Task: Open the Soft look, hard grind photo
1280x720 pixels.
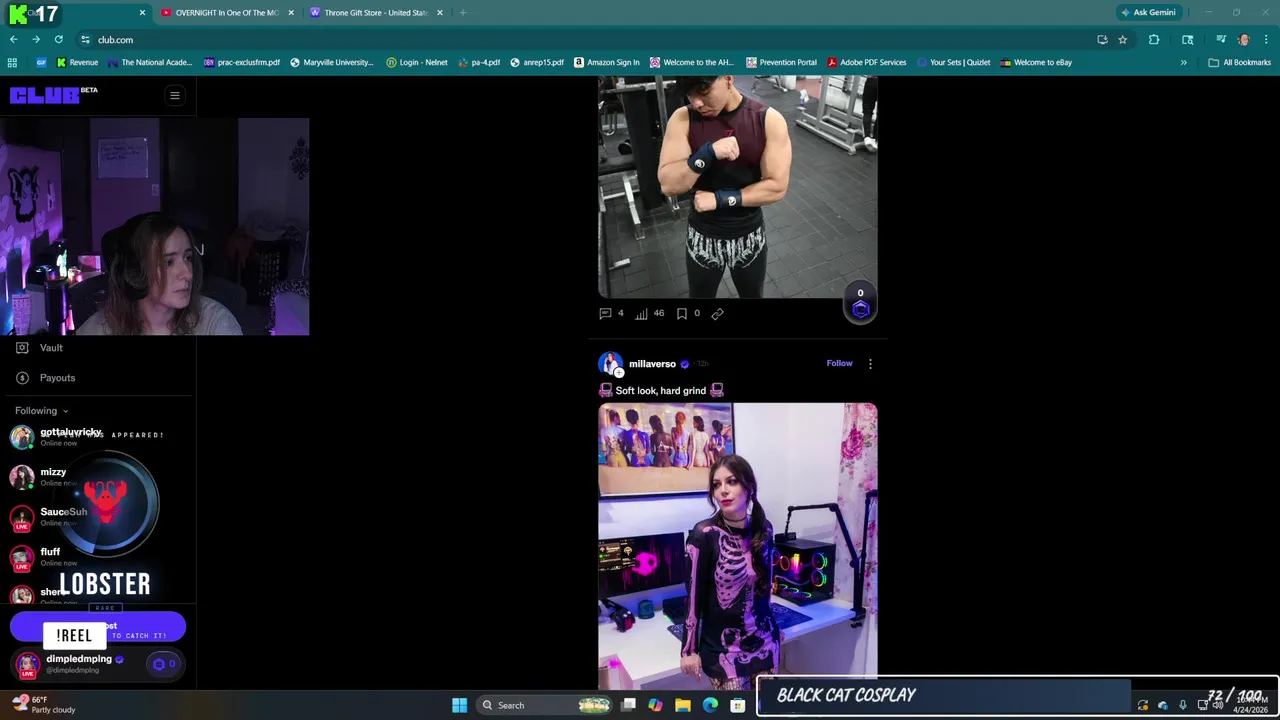Action: tap(738, 547)
